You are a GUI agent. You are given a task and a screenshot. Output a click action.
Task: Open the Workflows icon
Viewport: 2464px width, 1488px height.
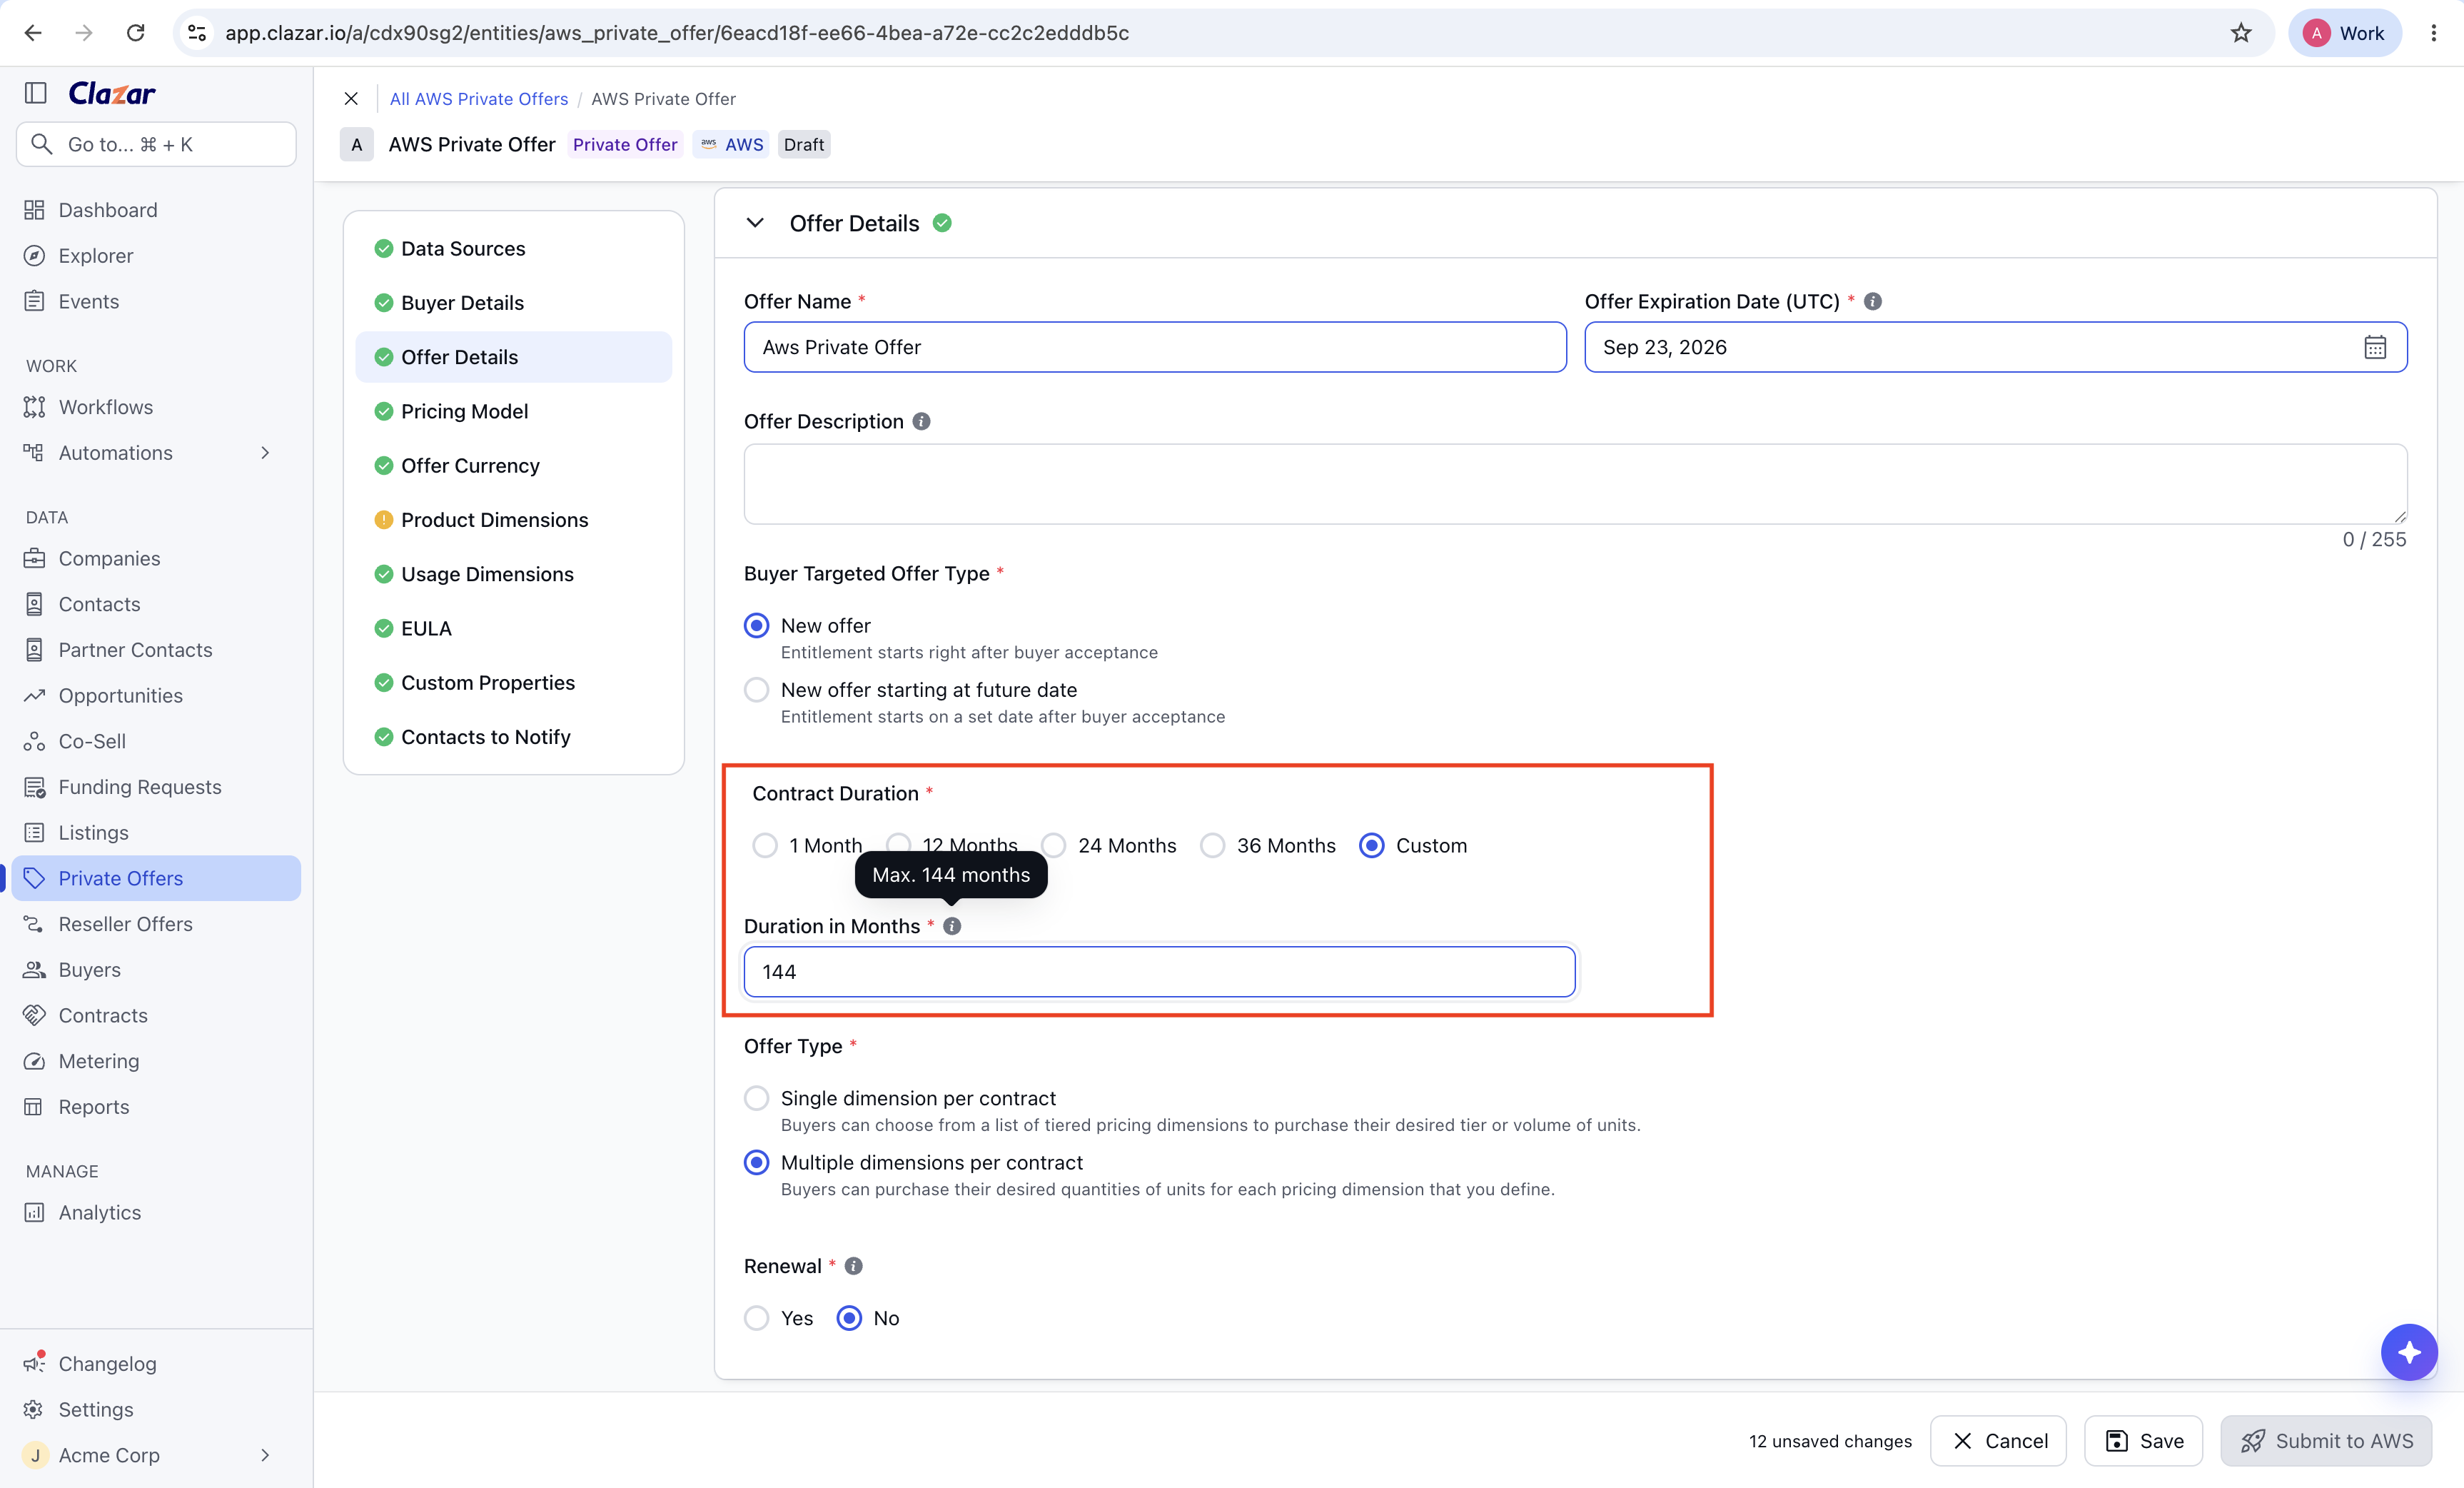coord(34,407)
